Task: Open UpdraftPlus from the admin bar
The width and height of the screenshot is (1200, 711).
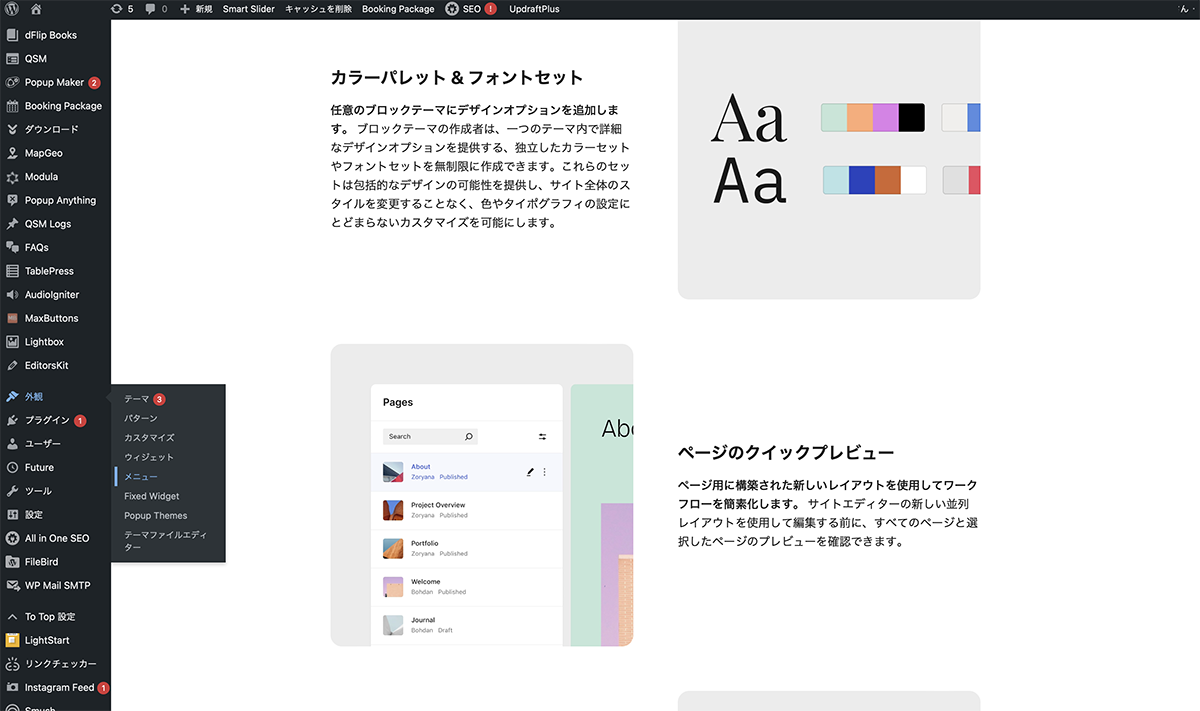Action: pos(534,9)
